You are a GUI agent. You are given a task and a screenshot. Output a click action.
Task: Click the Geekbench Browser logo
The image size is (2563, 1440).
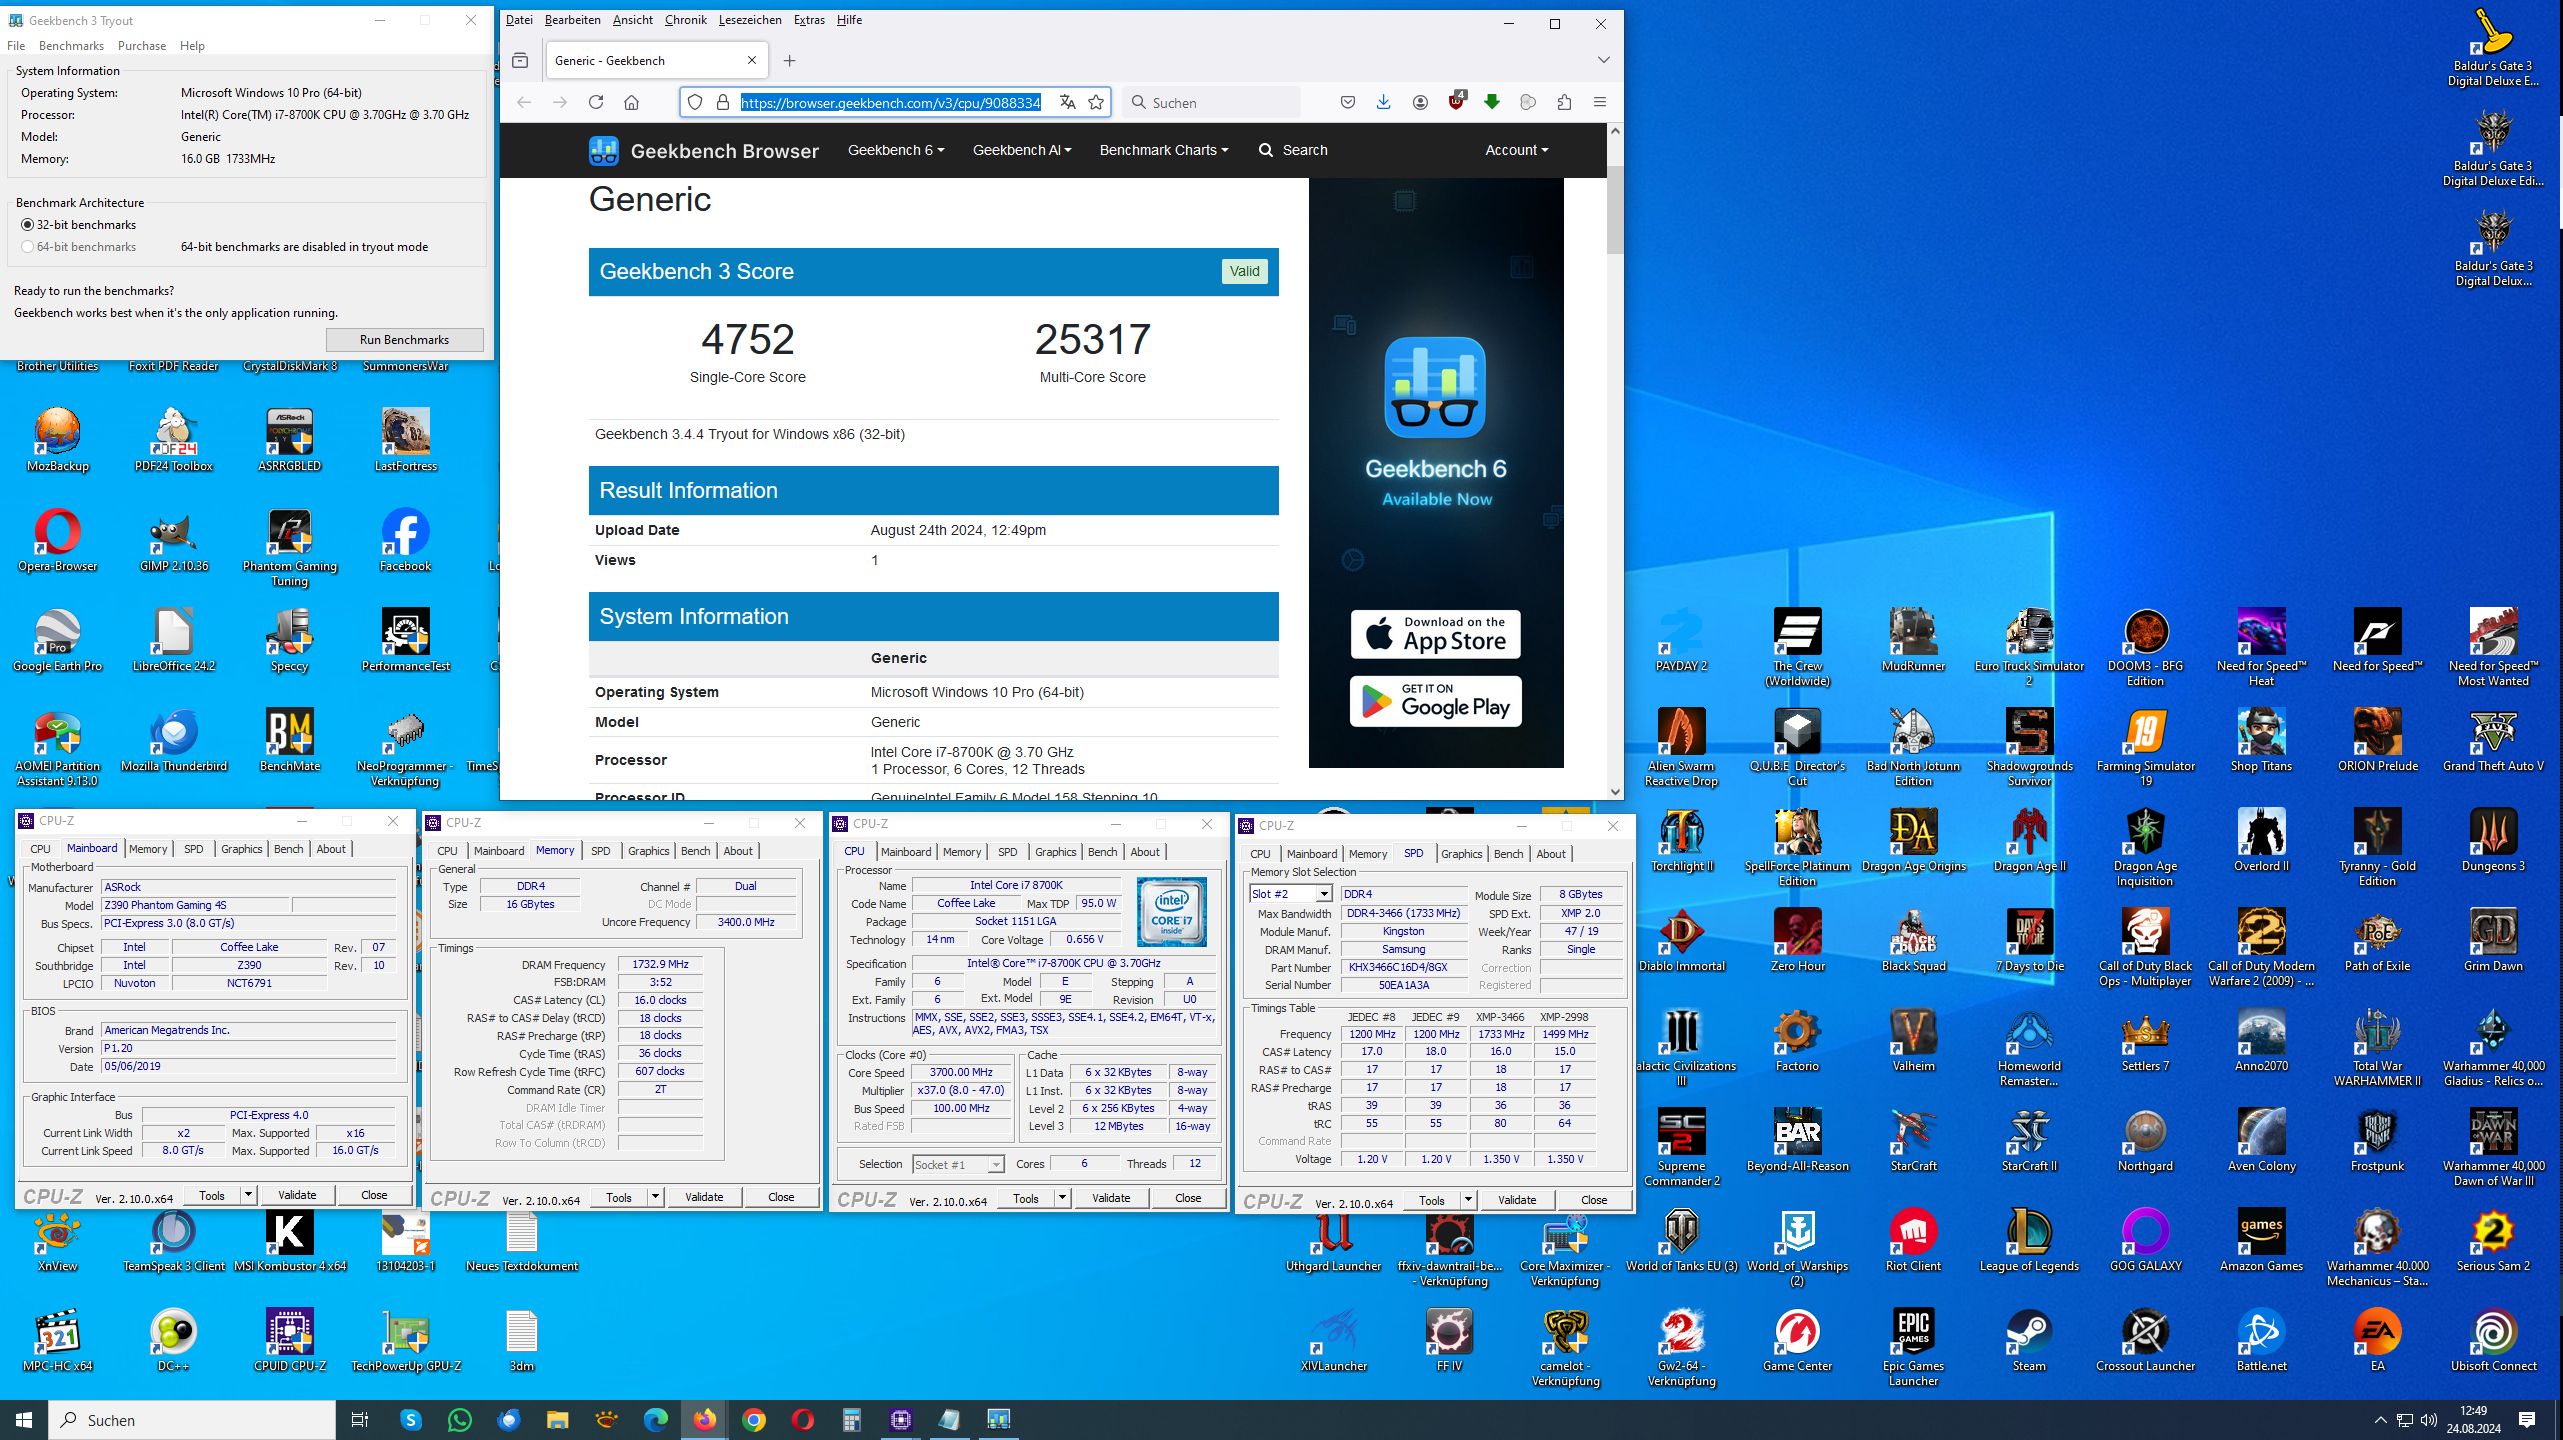(704, 151)
